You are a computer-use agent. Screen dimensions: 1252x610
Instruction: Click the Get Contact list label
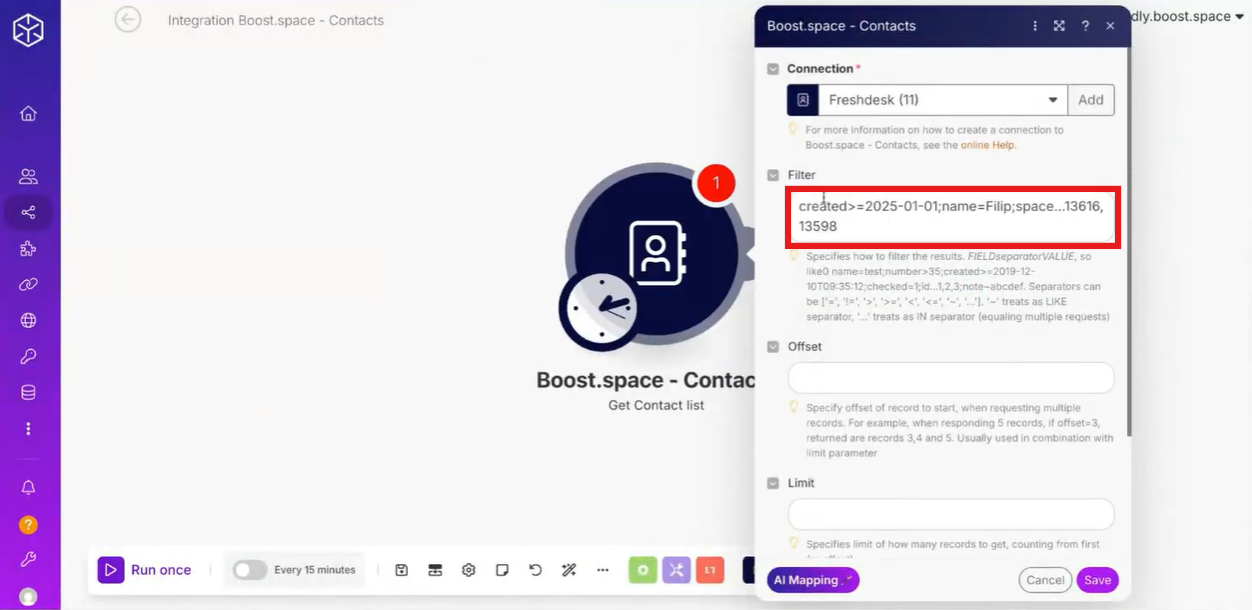(656, 405)
